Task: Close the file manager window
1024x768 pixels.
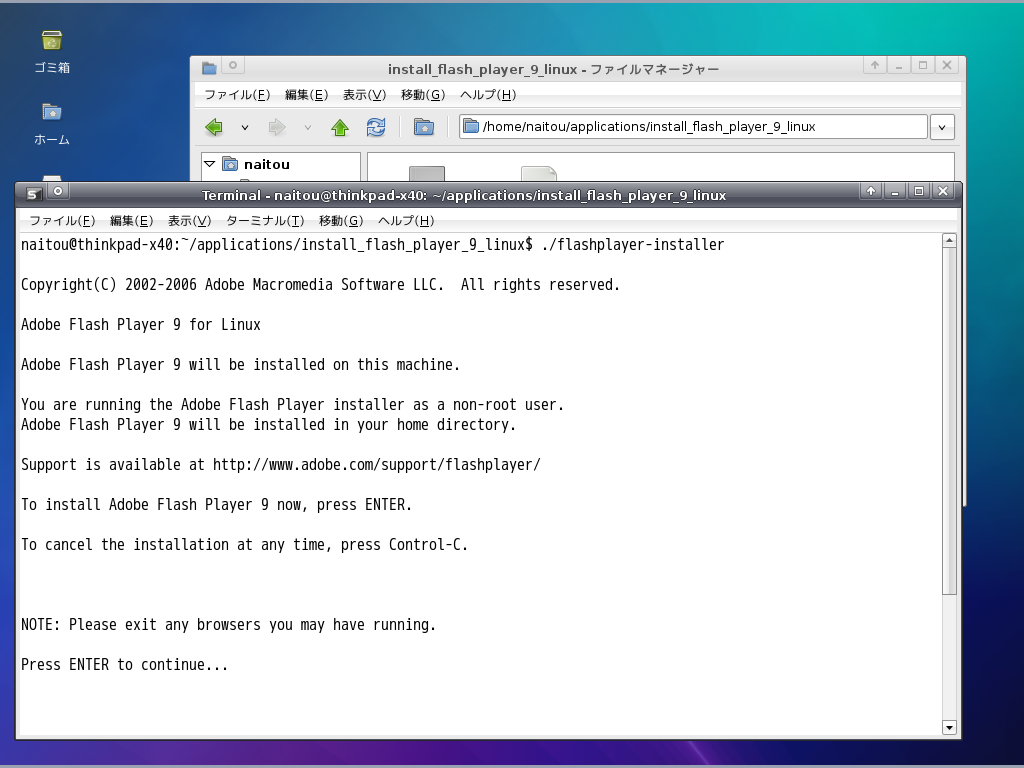Action: pyautogui.click(x=947, y=65)
